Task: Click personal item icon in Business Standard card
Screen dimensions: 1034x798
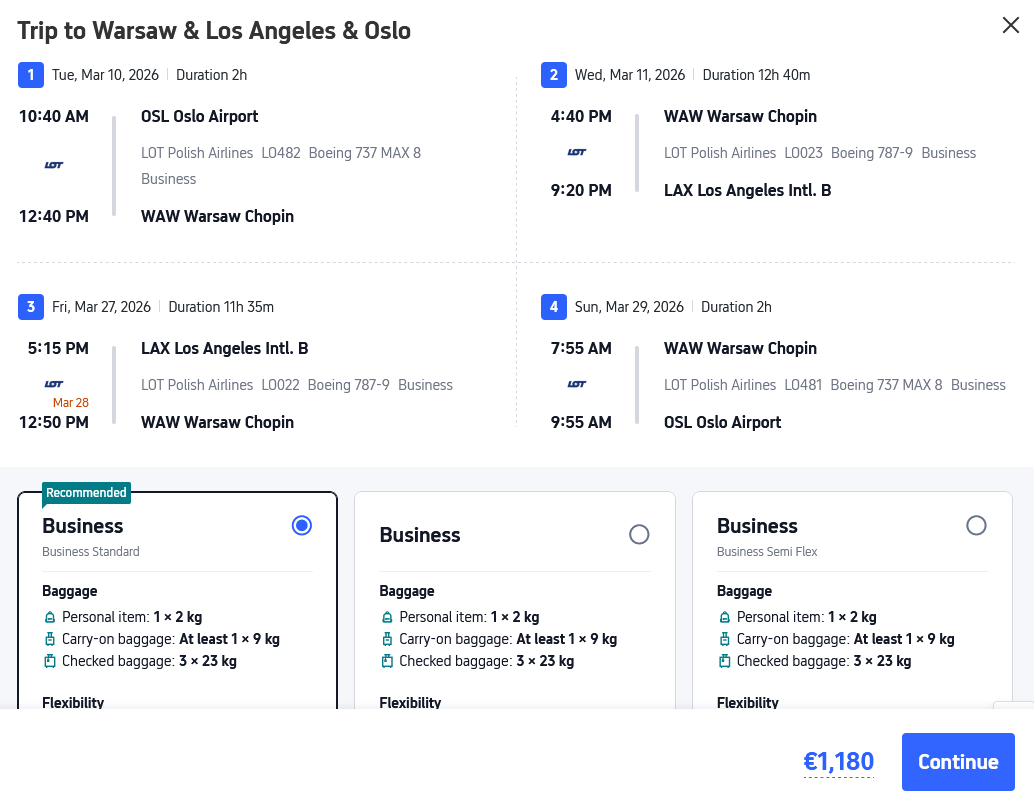Action: point(50,617)
